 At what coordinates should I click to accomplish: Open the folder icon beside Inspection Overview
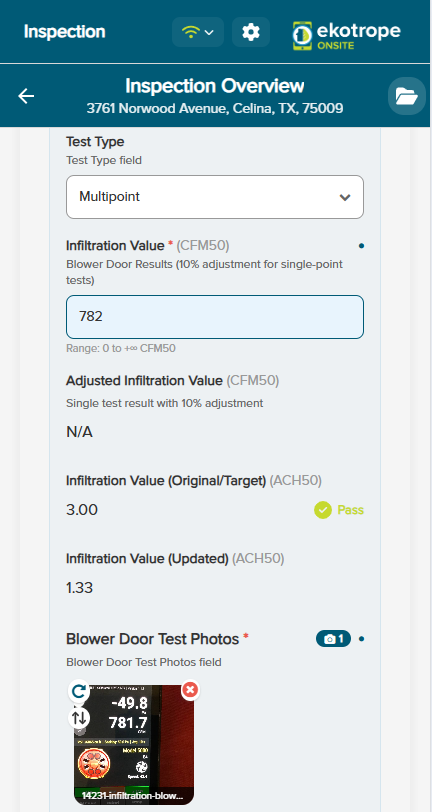tap(407, 96)
